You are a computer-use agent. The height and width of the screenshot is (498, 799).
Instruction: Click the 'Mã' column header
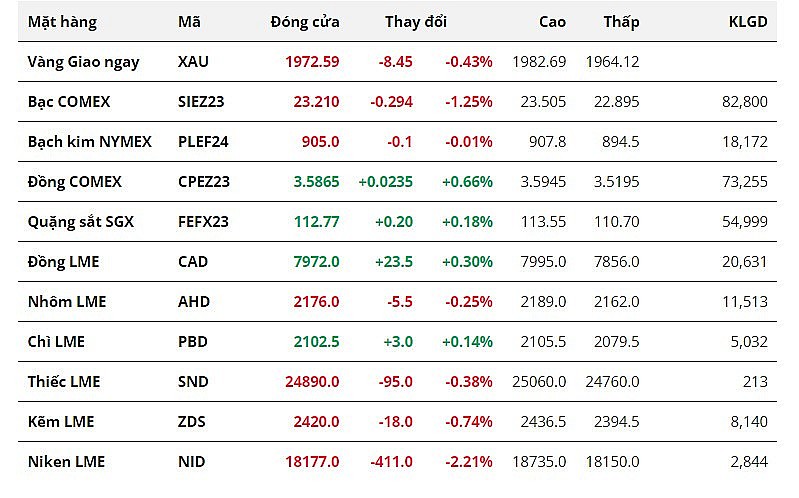point(189,22)
